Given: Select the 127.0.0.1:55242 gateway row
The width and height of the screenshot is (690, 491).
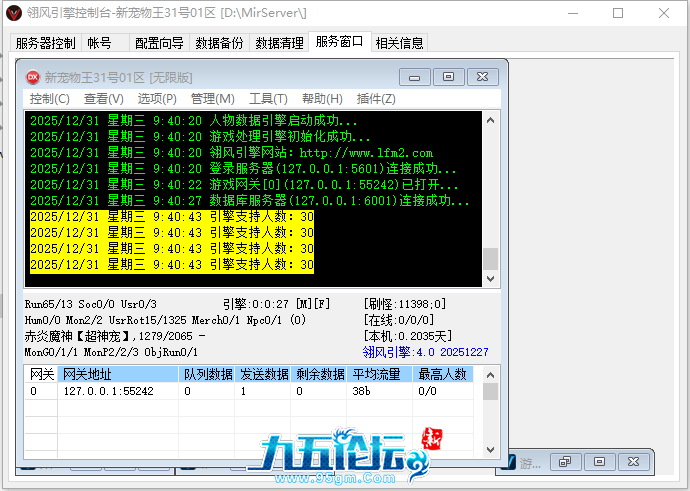Looking at the screenshot, I should click(108, 391).
